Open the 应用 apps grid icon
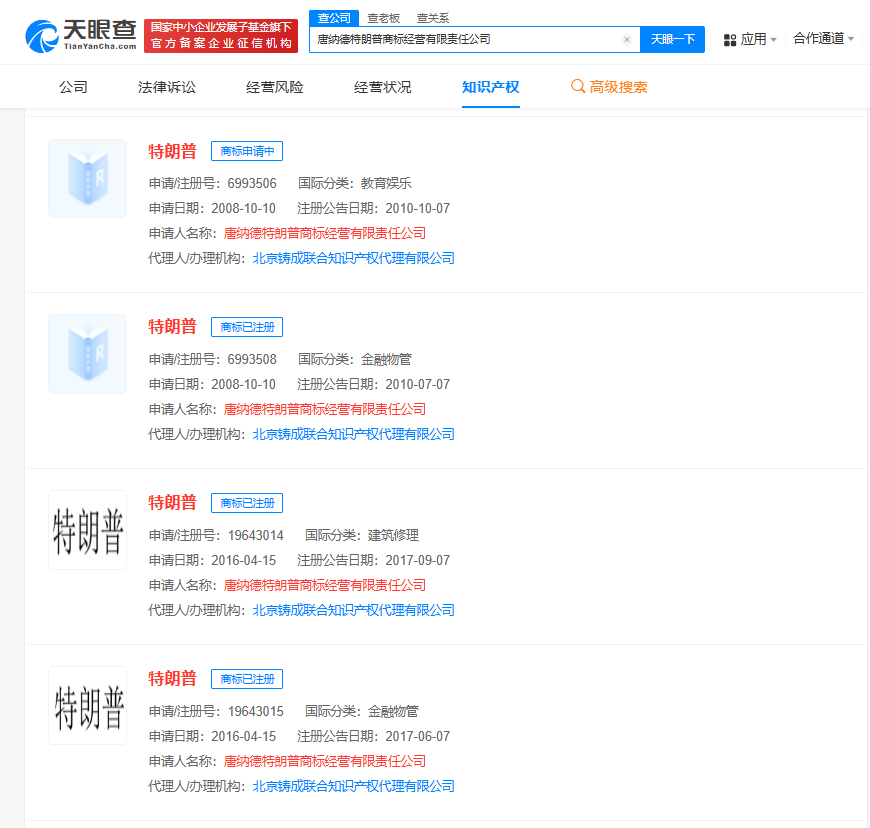This screenshot has height=828, width=870. tap(730, 39)
